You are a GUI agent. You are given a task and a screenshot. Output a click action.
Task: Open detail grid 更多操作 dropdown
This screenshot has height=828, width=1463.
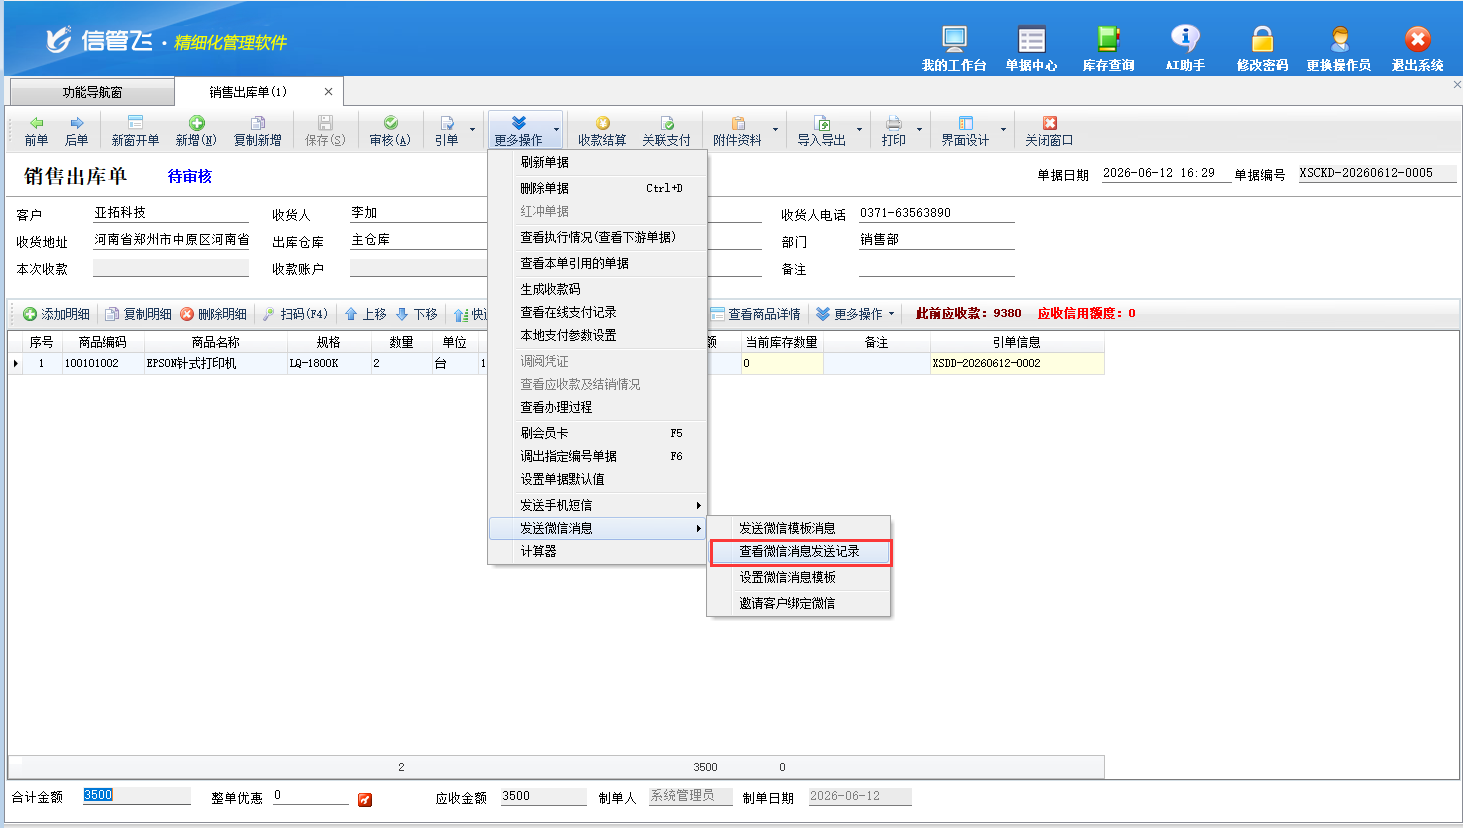856,314
